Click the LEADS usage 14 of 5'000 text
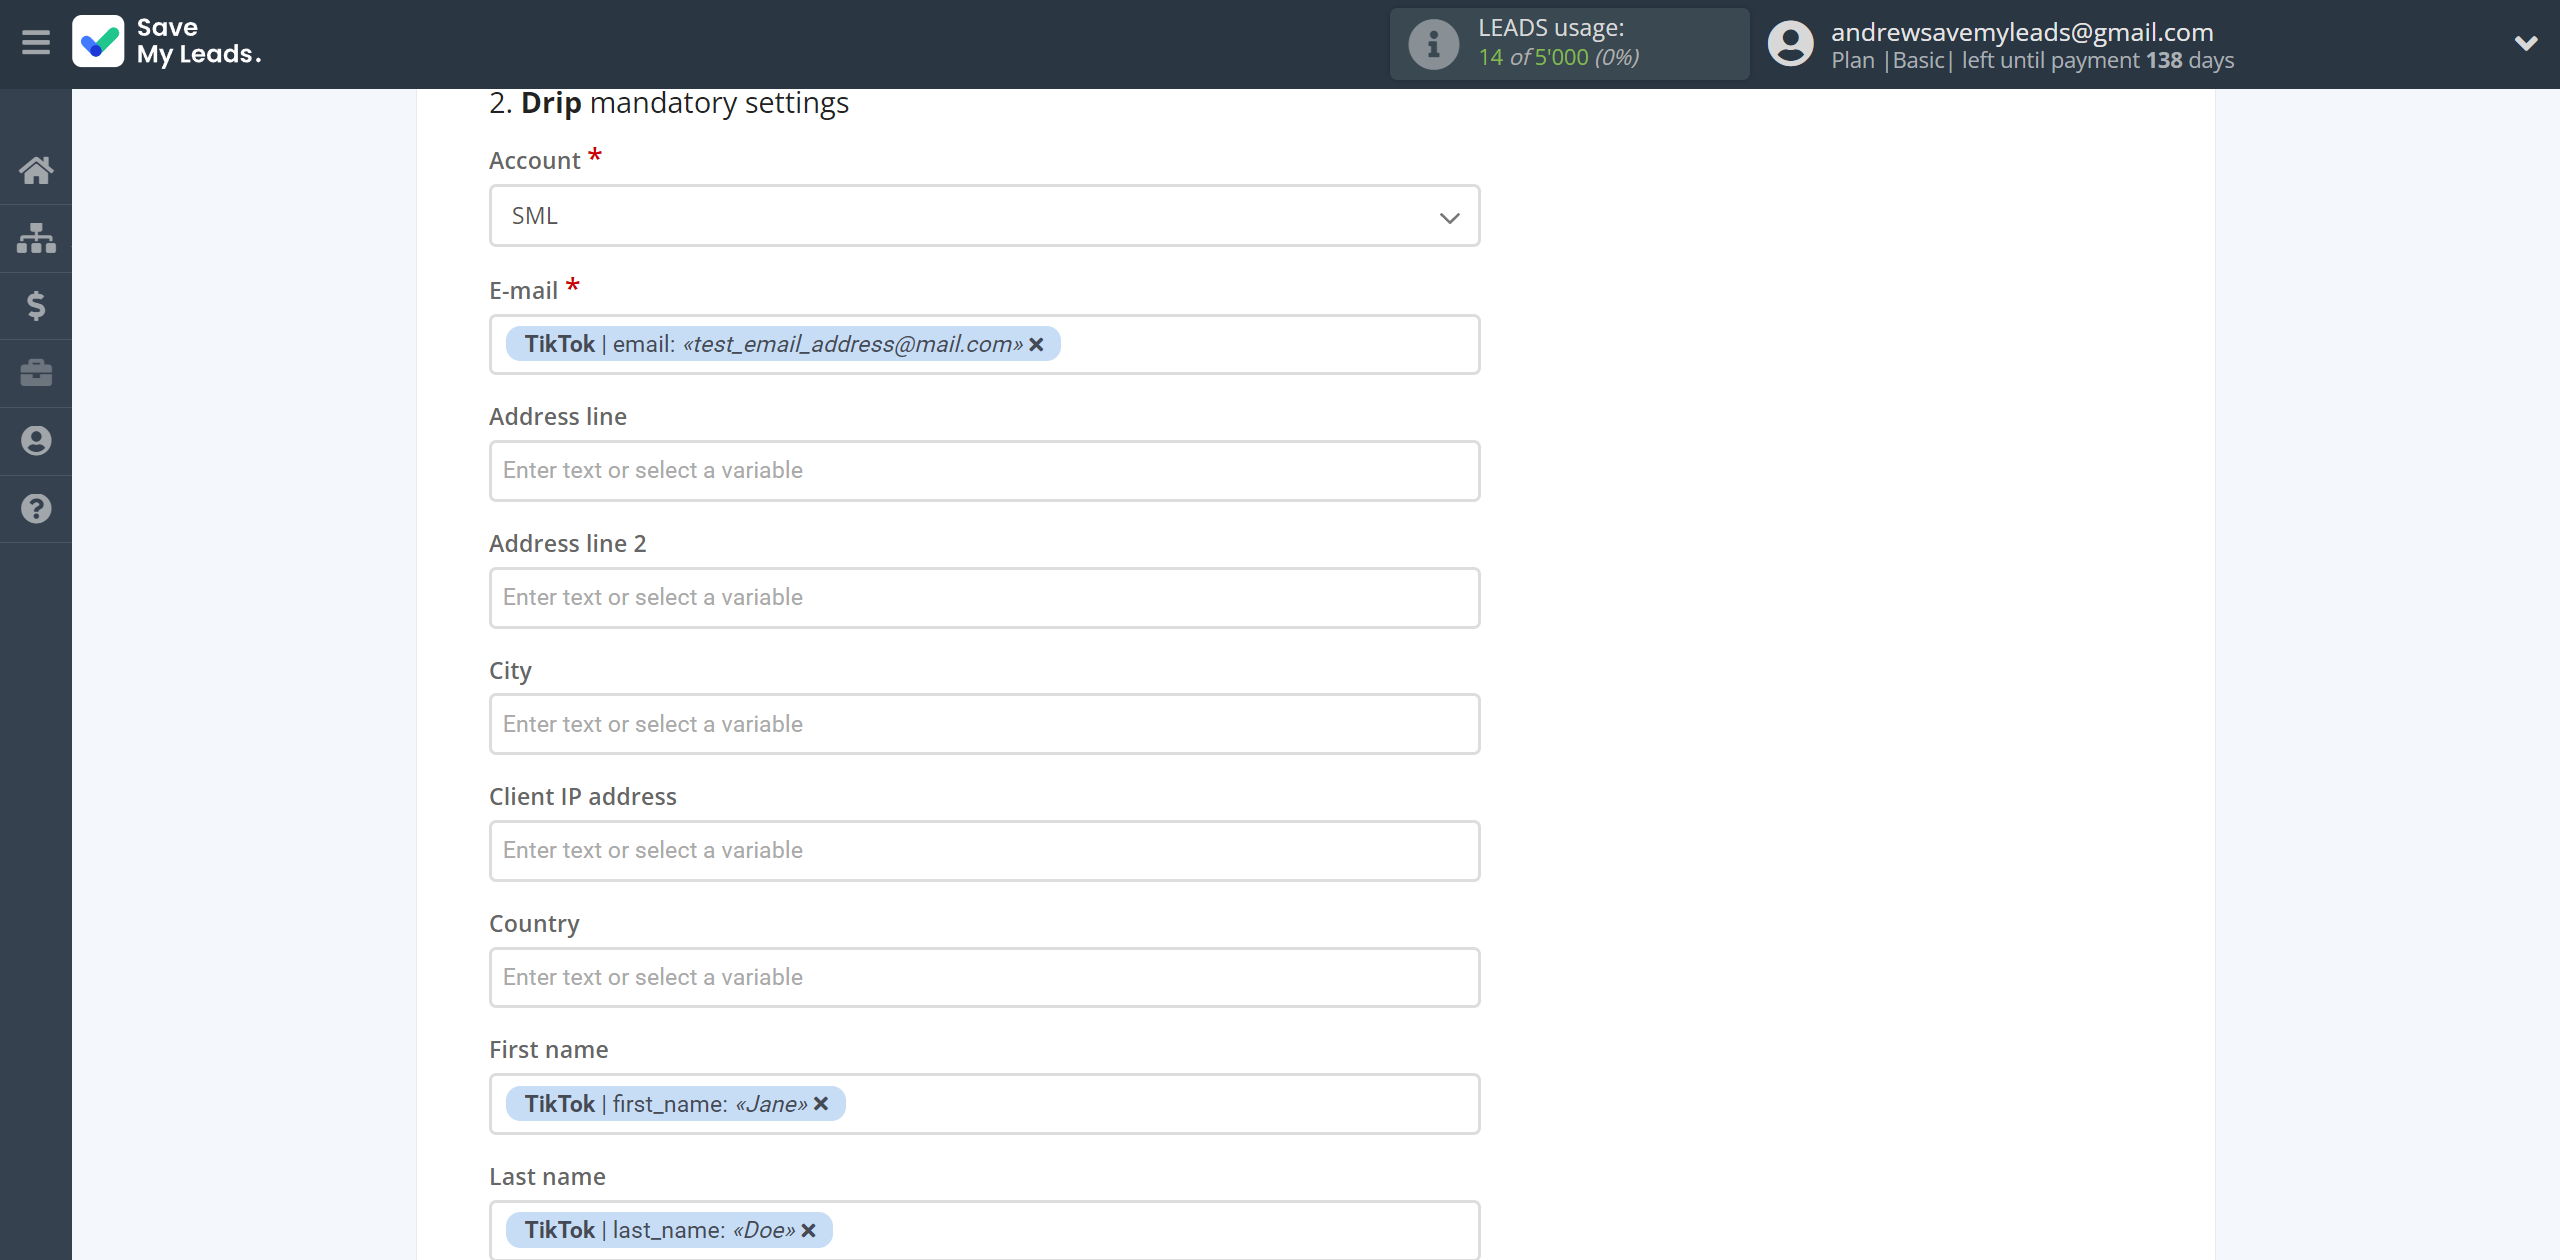Screen dimensions: 2560x1260 [1559, 57]
